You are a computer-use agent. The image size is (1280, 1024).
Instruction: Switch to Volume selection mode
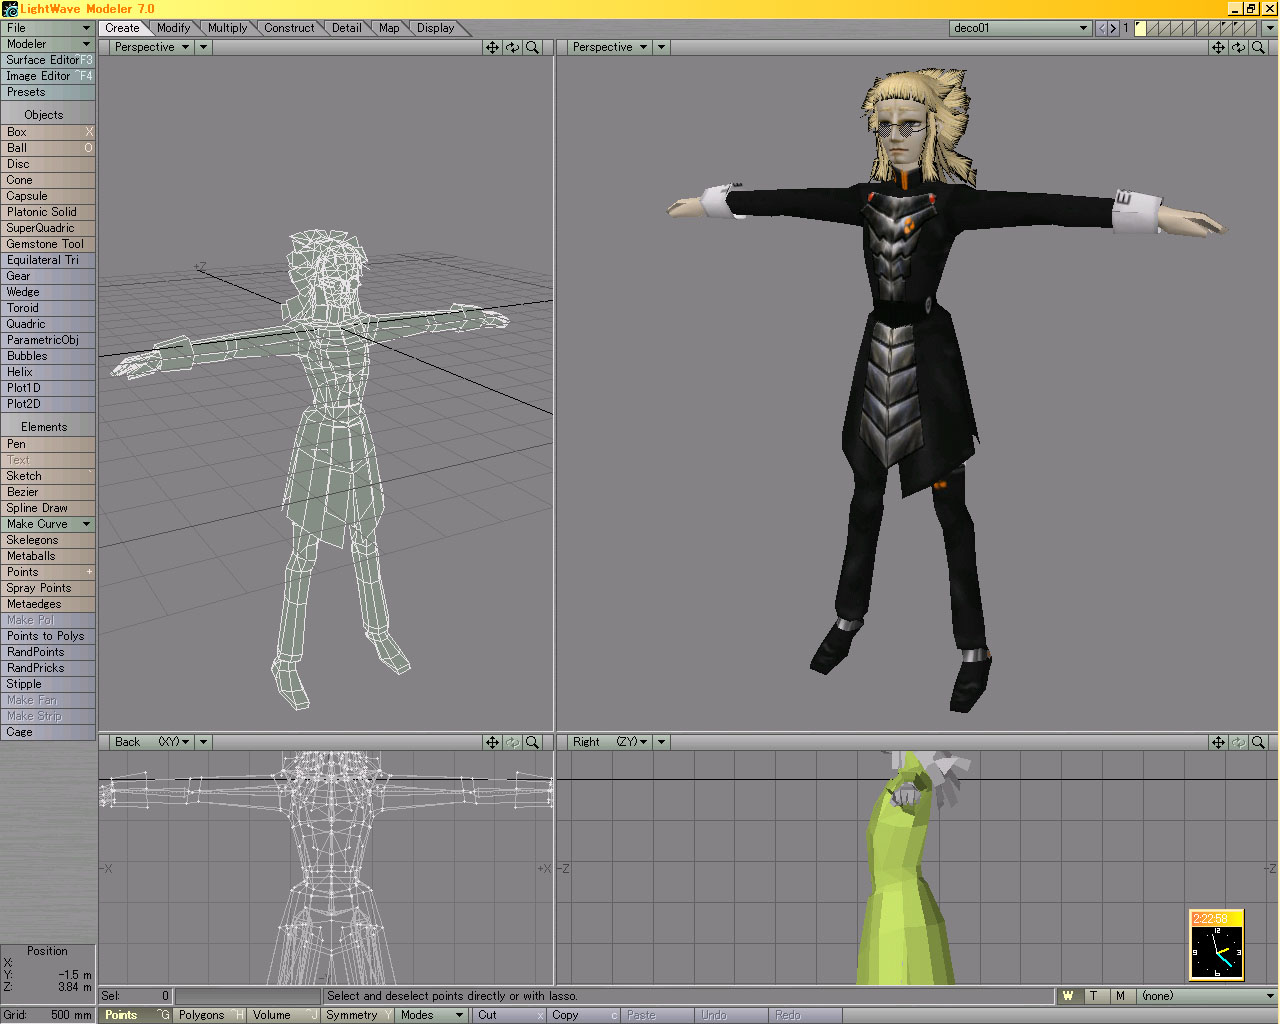[283, 1015]
